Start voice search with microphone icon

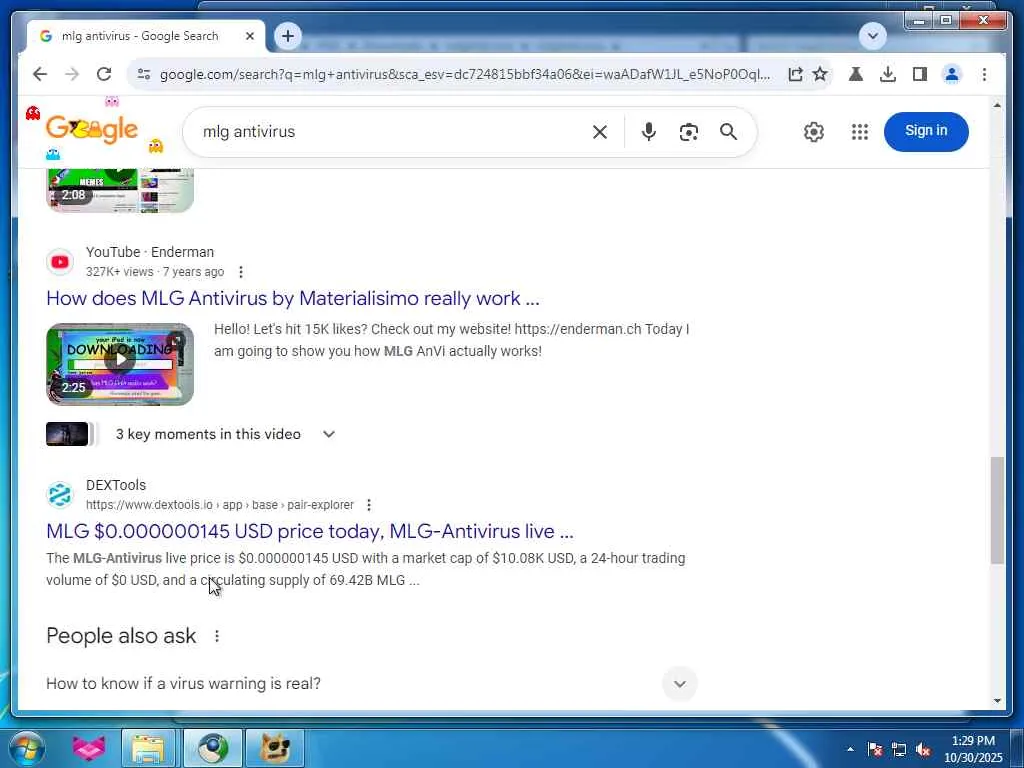(x=648, y=132)
